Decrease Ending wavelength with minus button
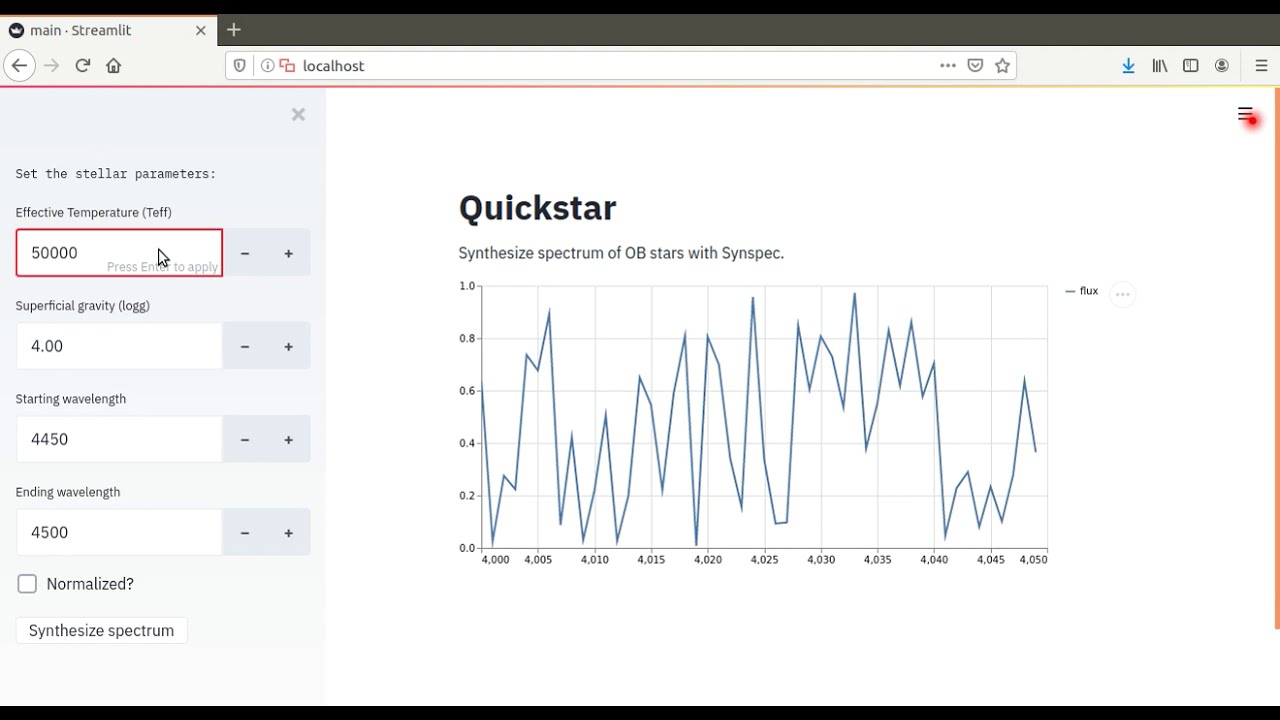Screen dimensions: 1280x720 coord(245,532)
